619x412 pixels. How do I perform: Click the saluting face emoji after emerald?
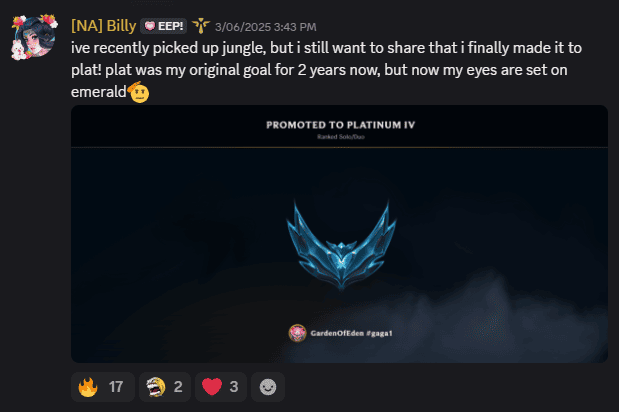(x=139, y=92)
